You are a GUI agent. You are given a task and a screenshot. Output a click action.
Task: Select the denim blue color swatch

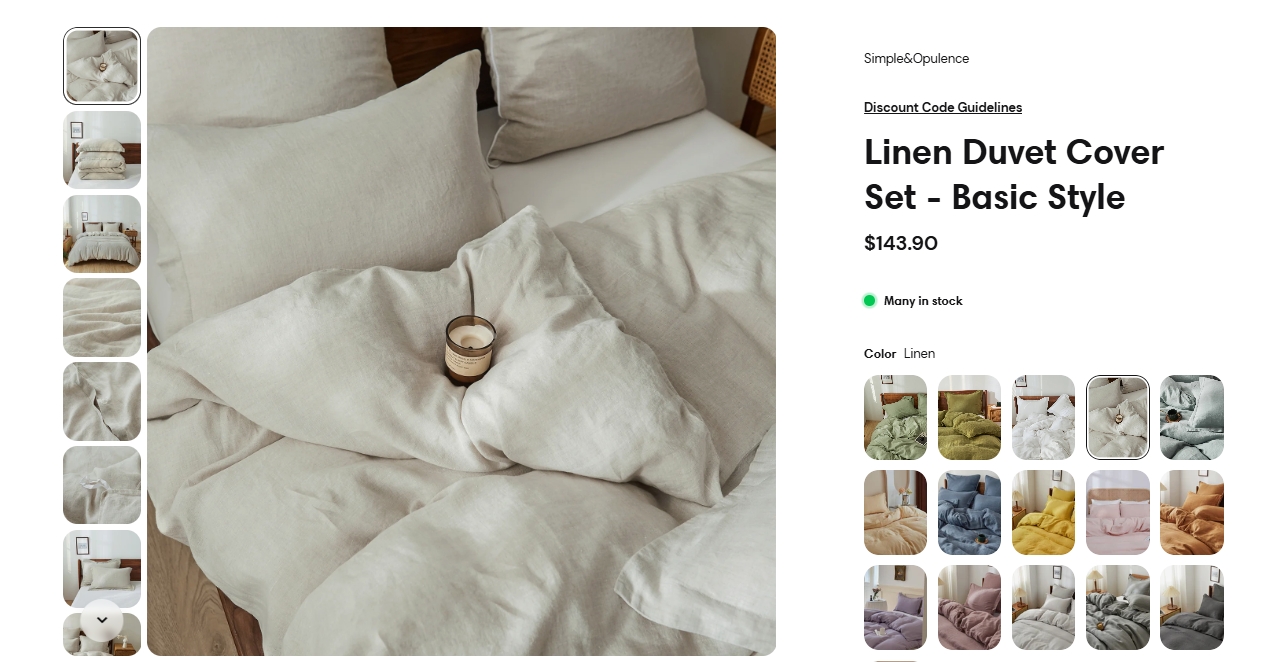coord(970,512)
